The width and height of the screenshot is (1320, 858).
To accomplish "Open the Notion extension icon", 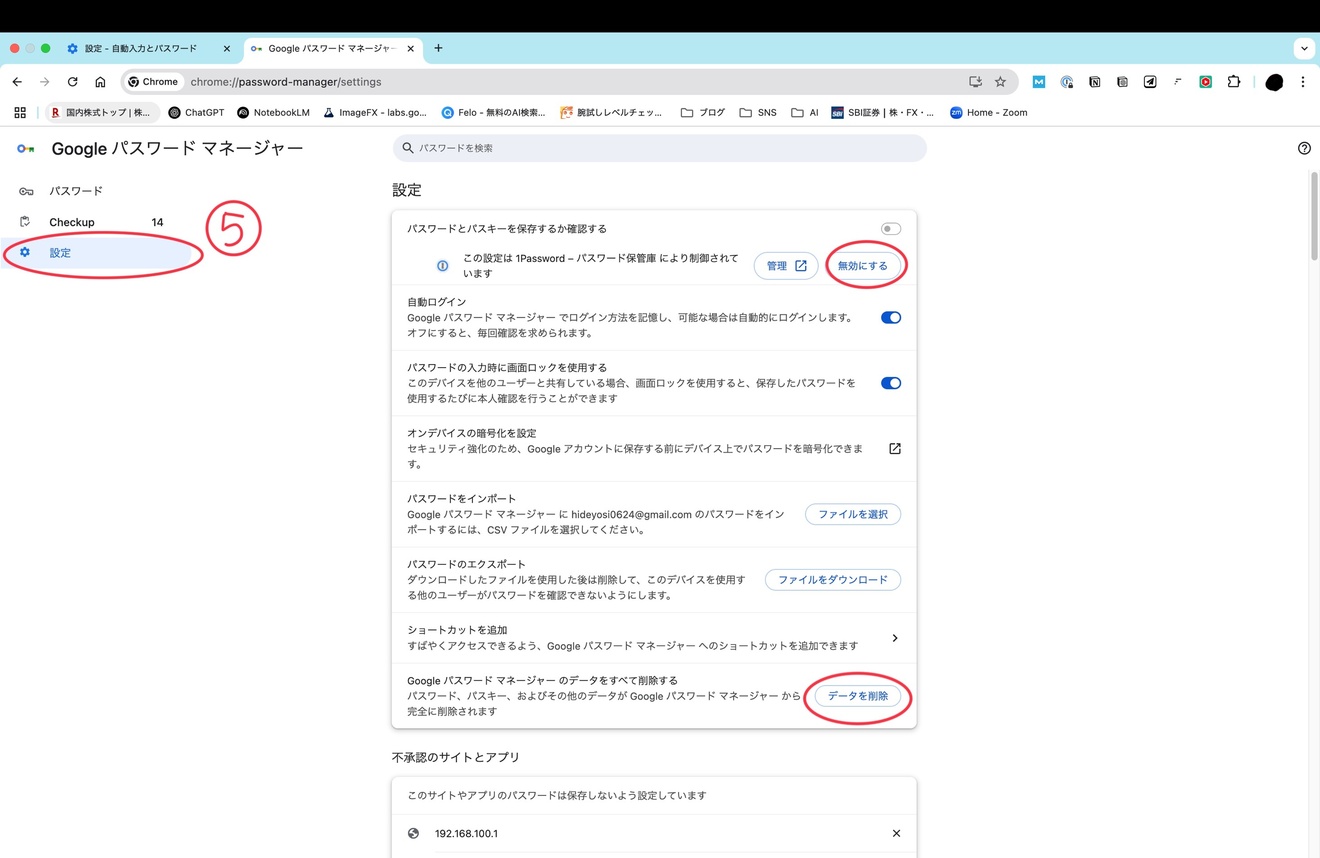I will (1095, 82).
